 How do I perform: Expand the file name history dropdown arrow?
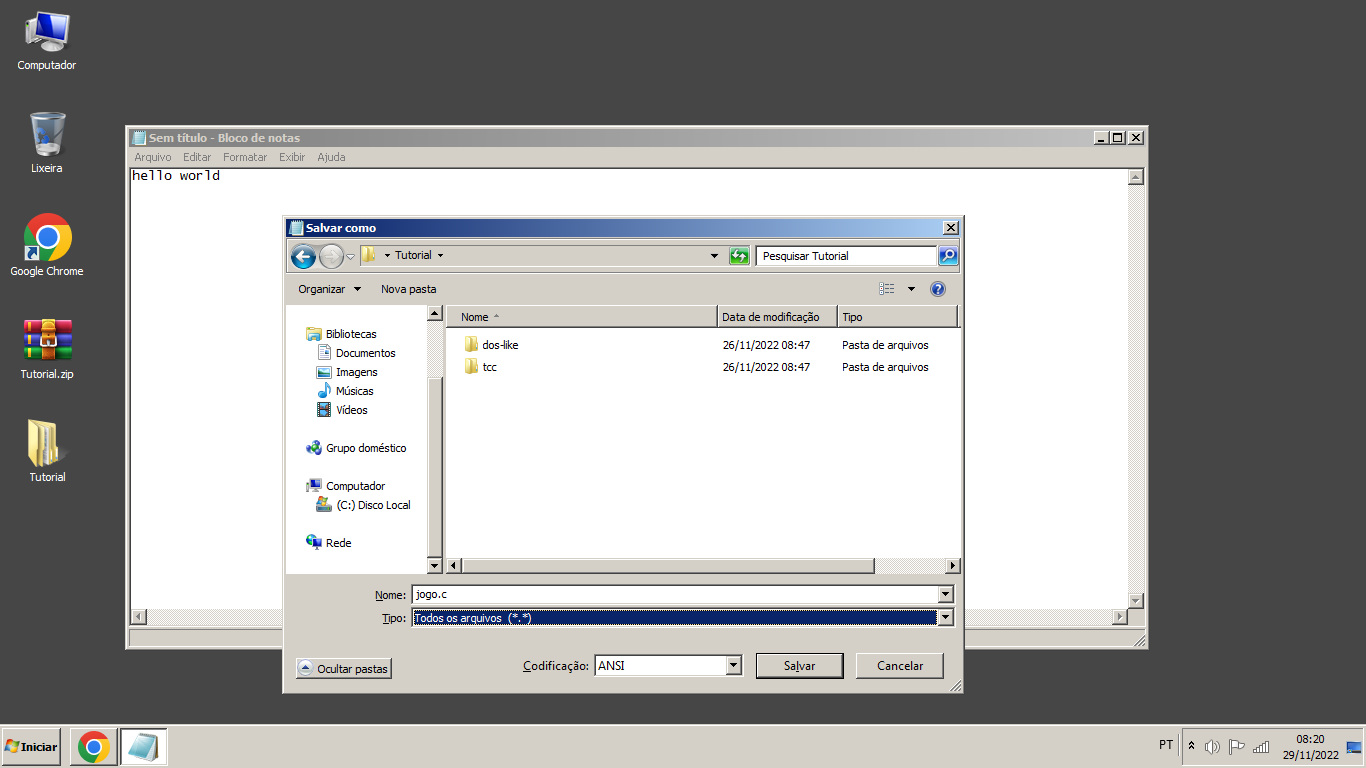(945, 595)
